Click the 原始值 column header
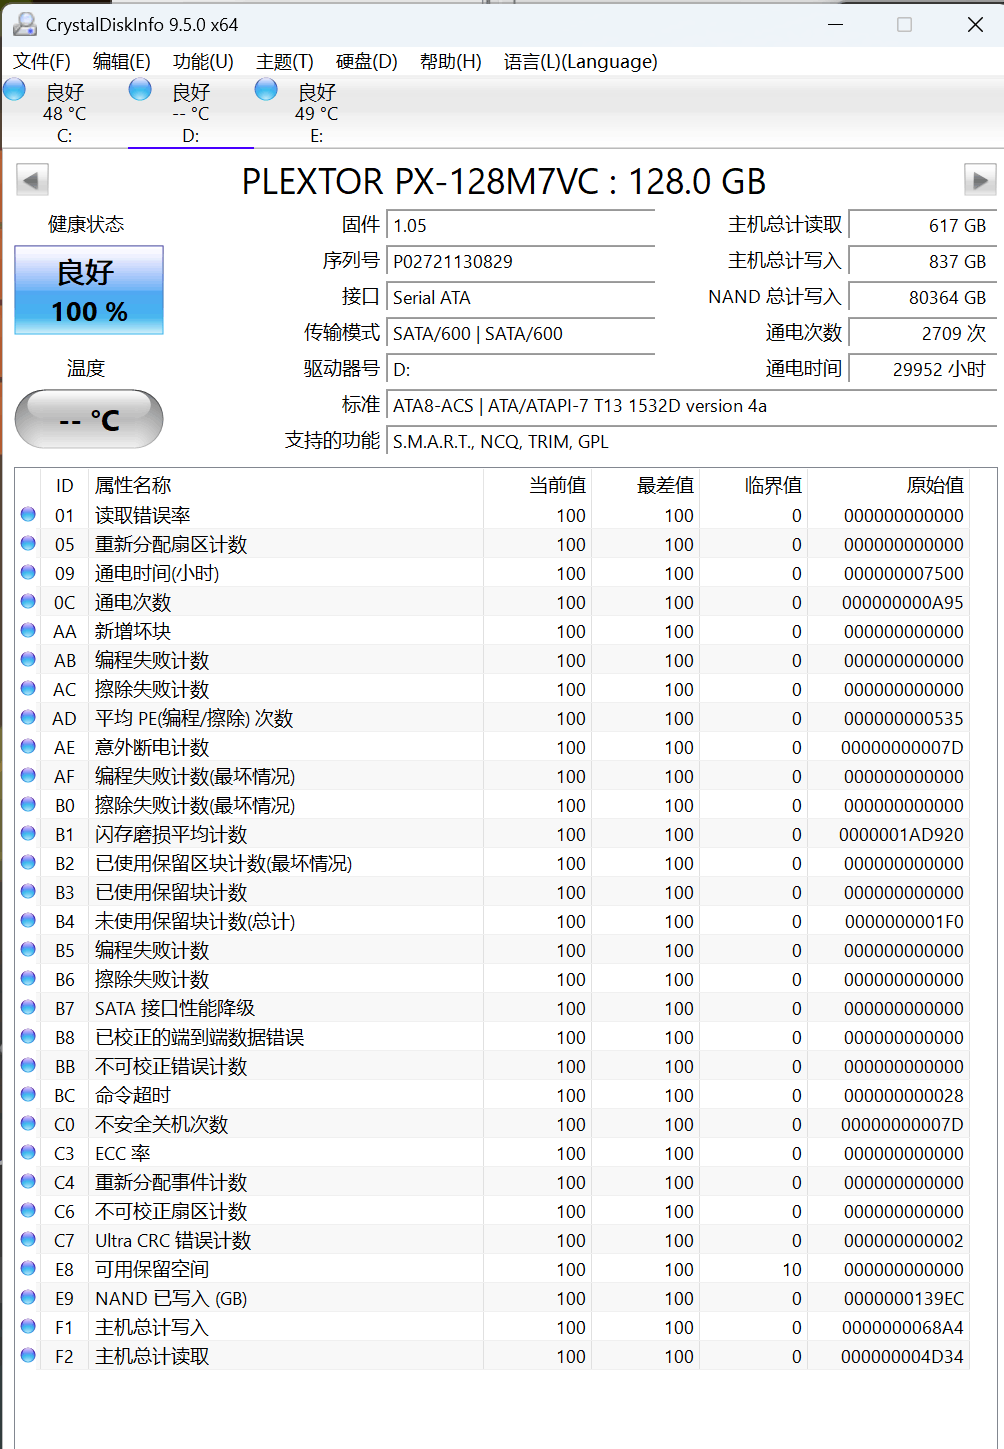This screenshot has height=1449, width=1004. (889, 485)
